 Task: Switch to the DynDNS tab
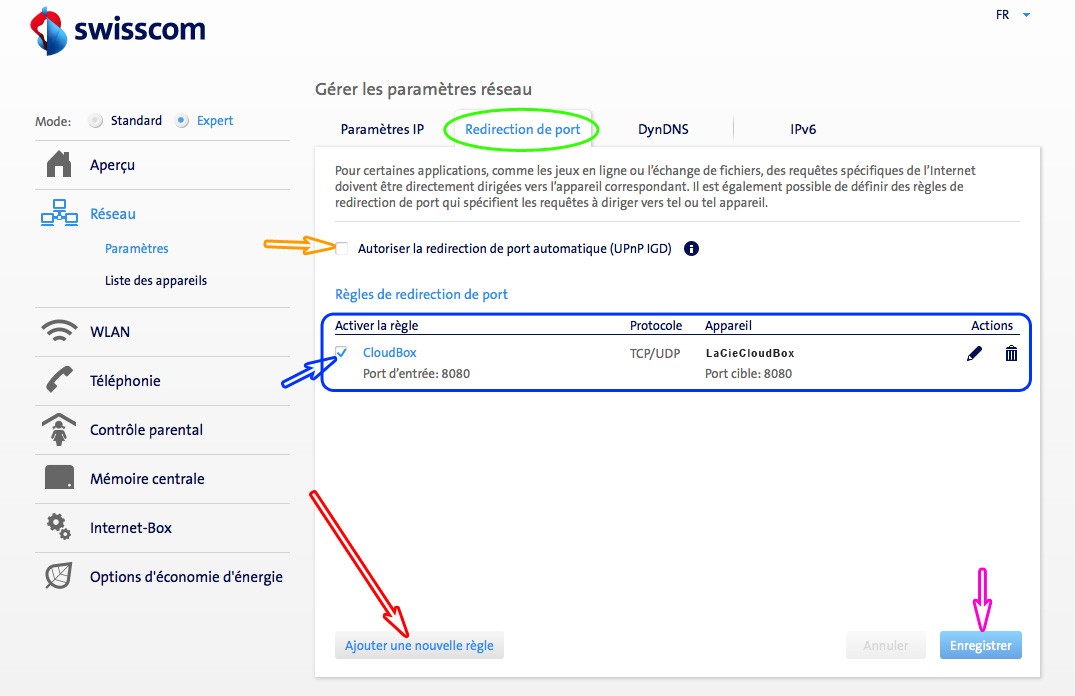(x=663, y=129)
